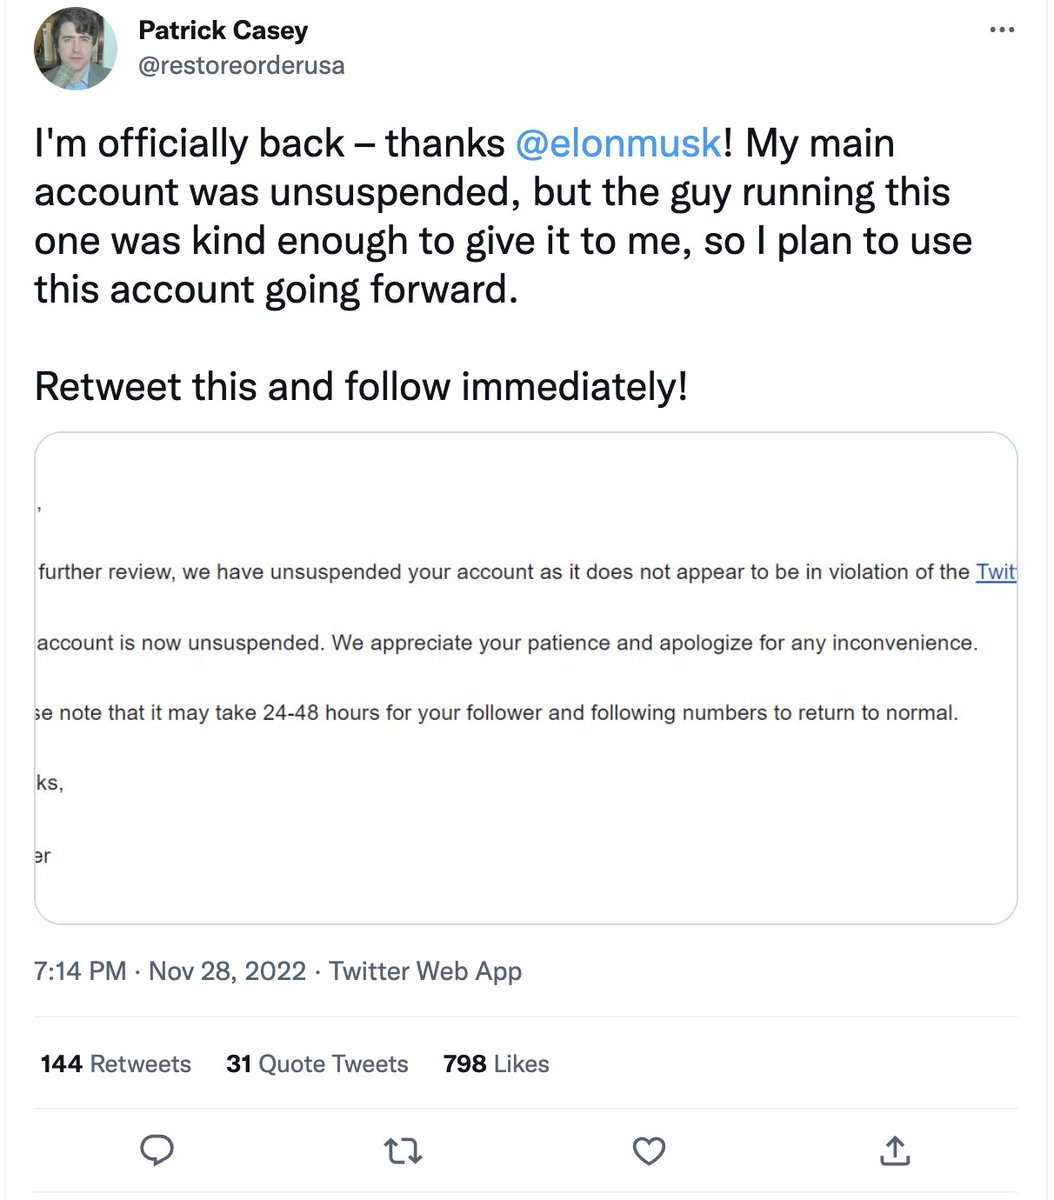Click the @restoreorderusa handle

[x=241, y=66]
